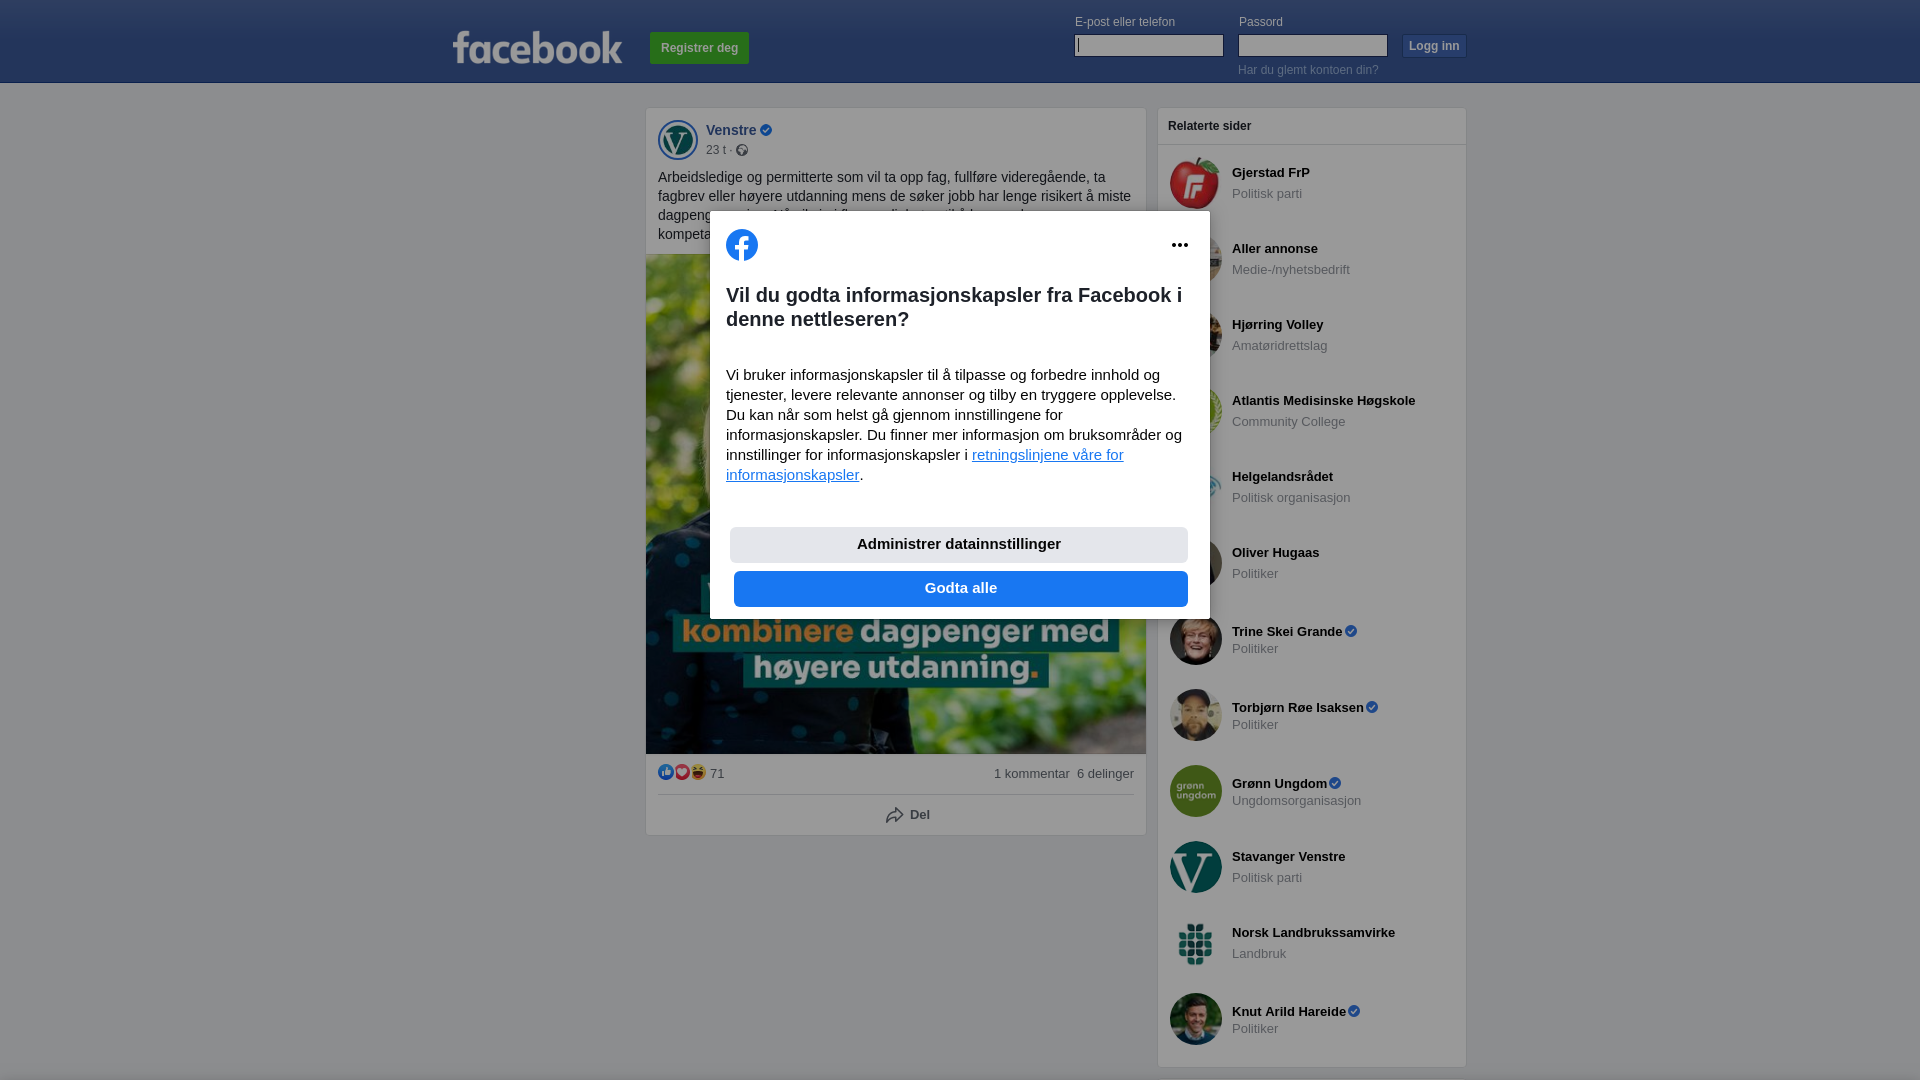Image resolution: width=1920 pixels, height=1080 pixels.
Task: Accept all cookies with Godta alle
Action: 961,589
